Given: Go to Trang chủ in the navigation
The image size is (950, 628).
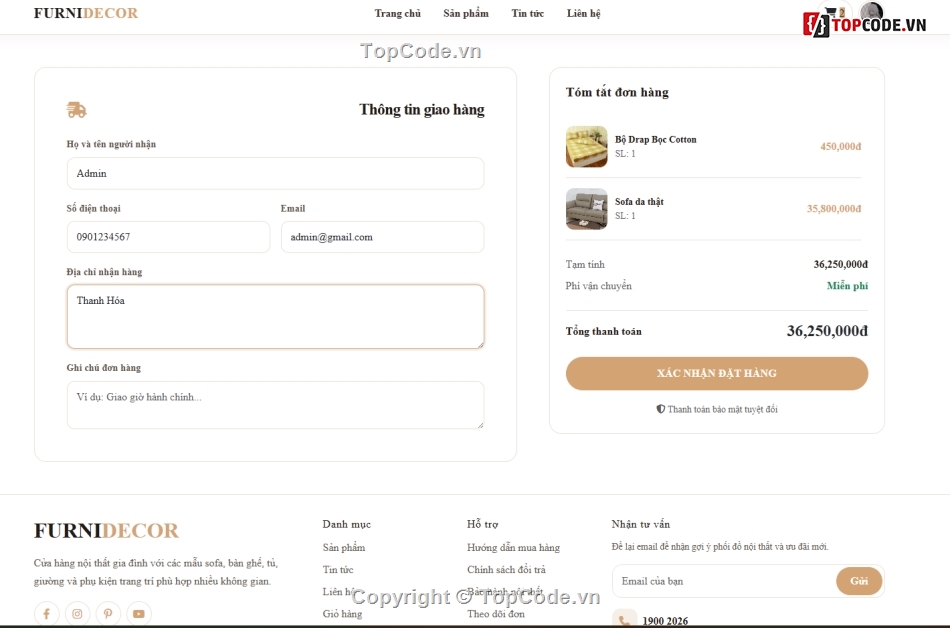Looking at the screenshot, I should point(397,13).
